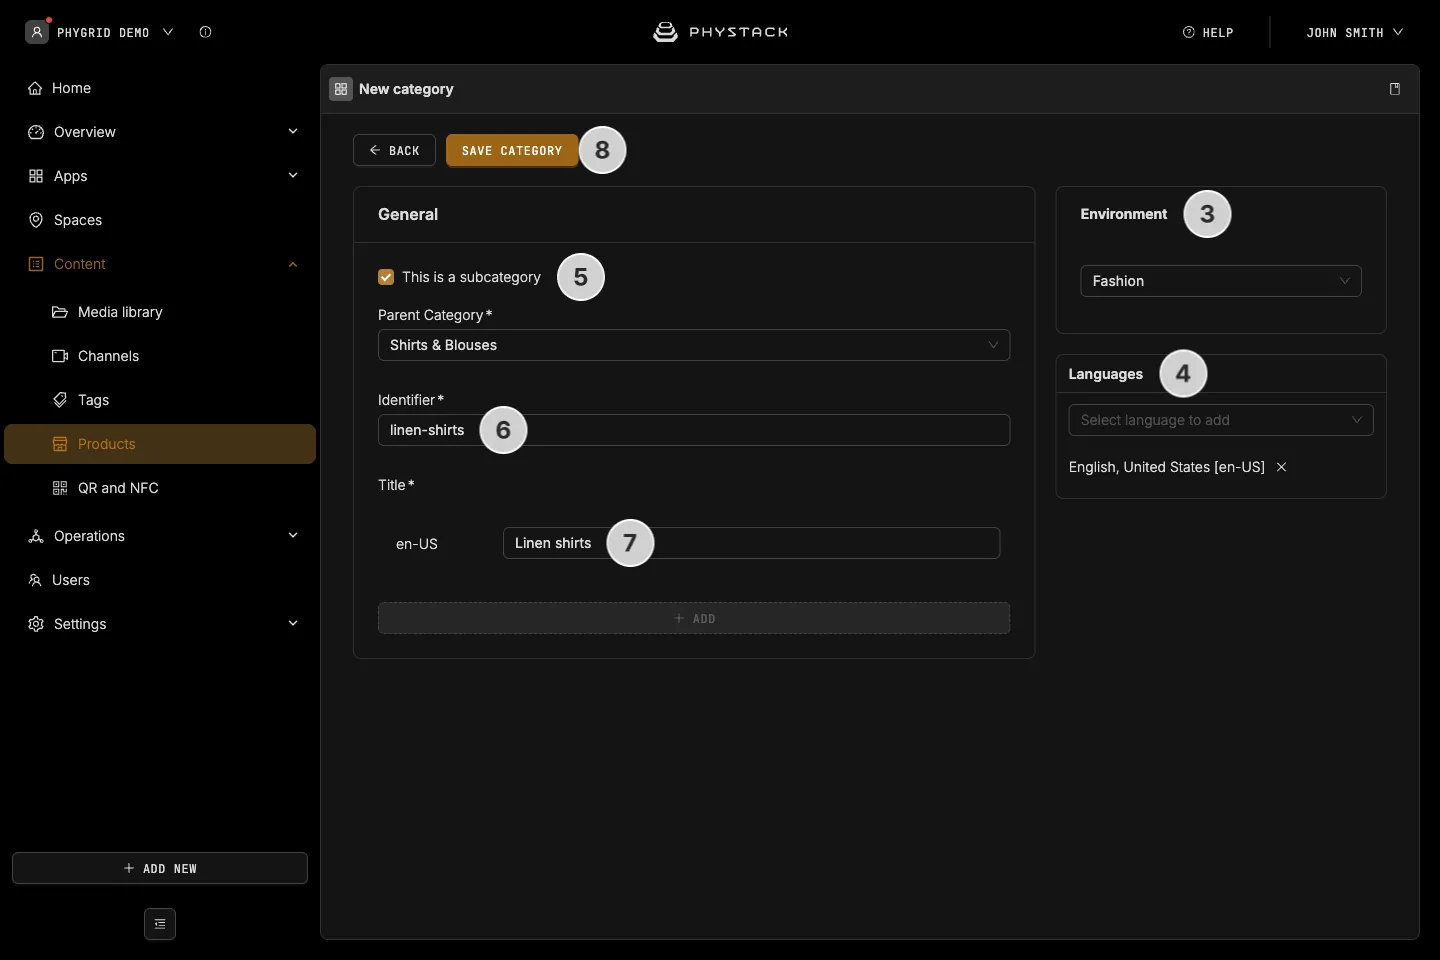Open Select language to add dropdown
The height and width of the screenshot is (960, 1440).
pos(1221,420)
